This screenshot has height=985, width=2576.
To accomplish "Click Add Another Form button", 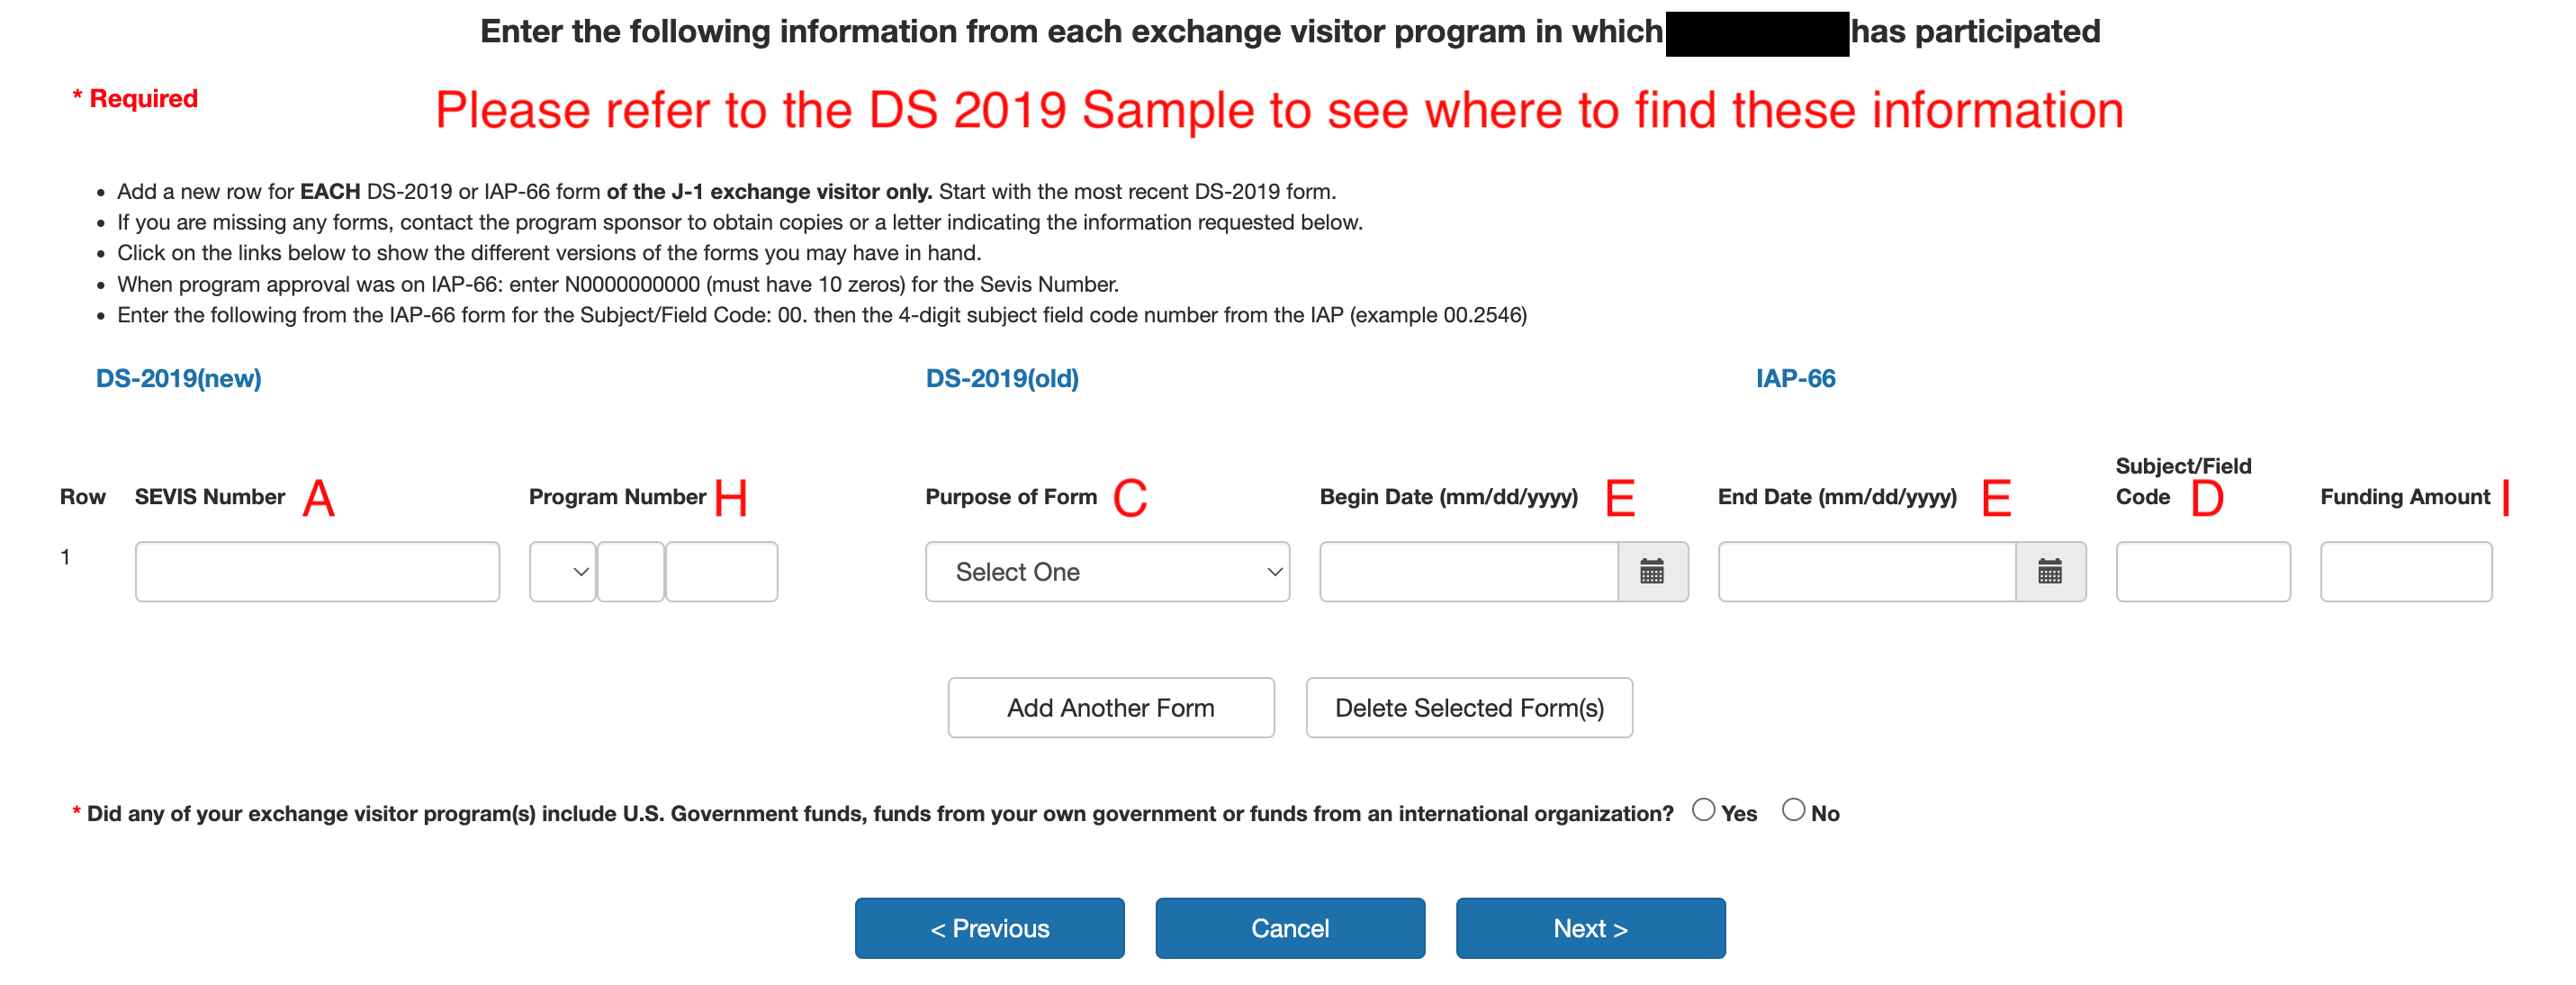I will coord(1110,708).
